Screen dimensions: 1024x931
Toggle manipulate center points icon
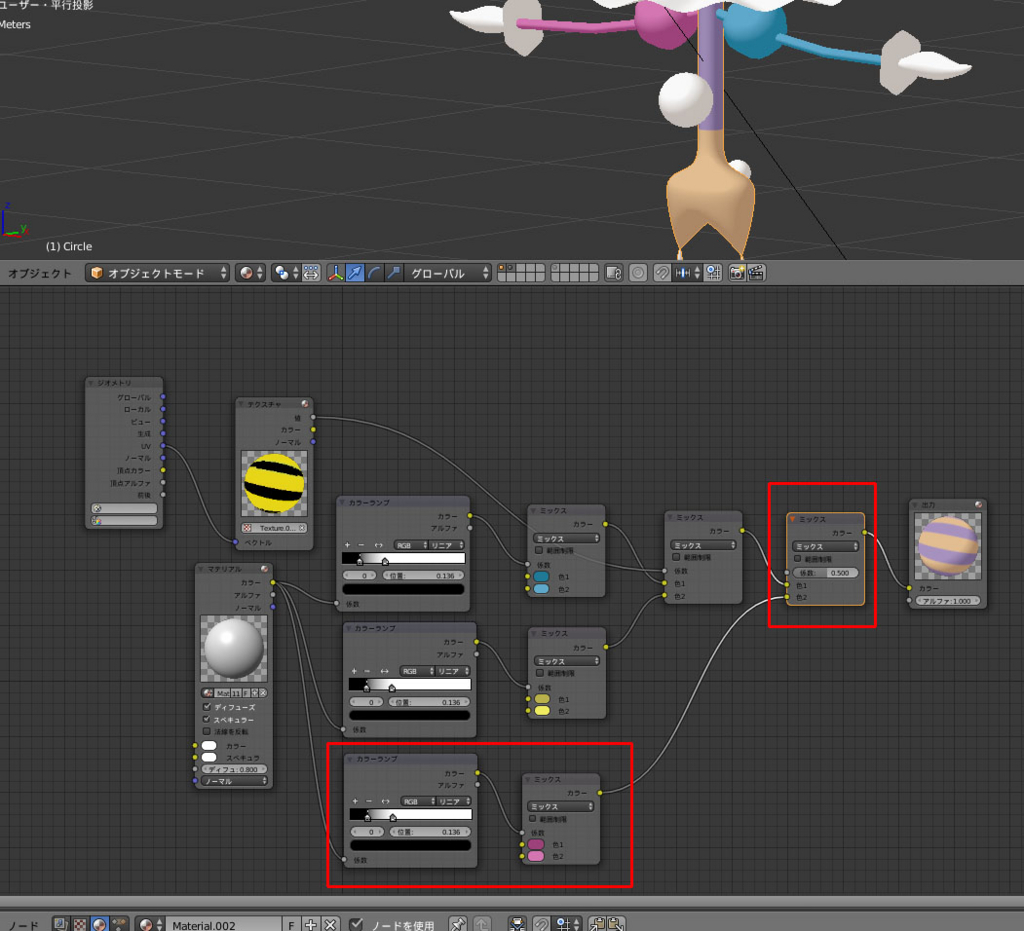point(312,273)
